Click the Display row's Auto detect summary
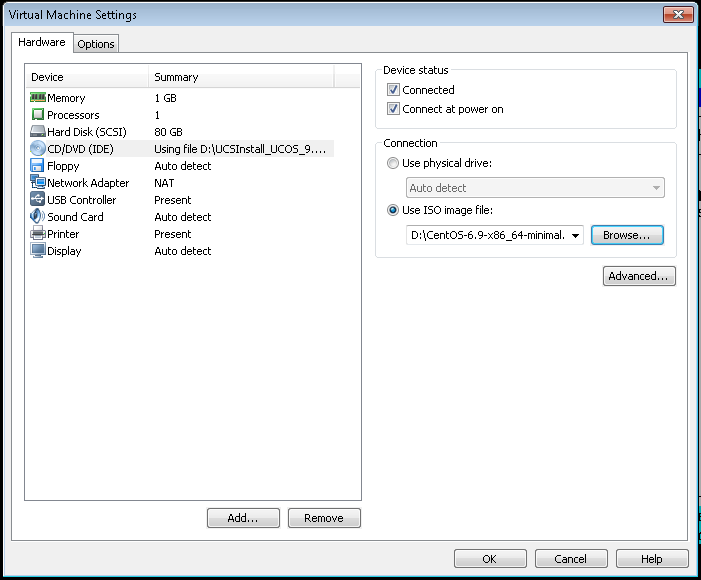701x580 pixels. tap(183, 251)
